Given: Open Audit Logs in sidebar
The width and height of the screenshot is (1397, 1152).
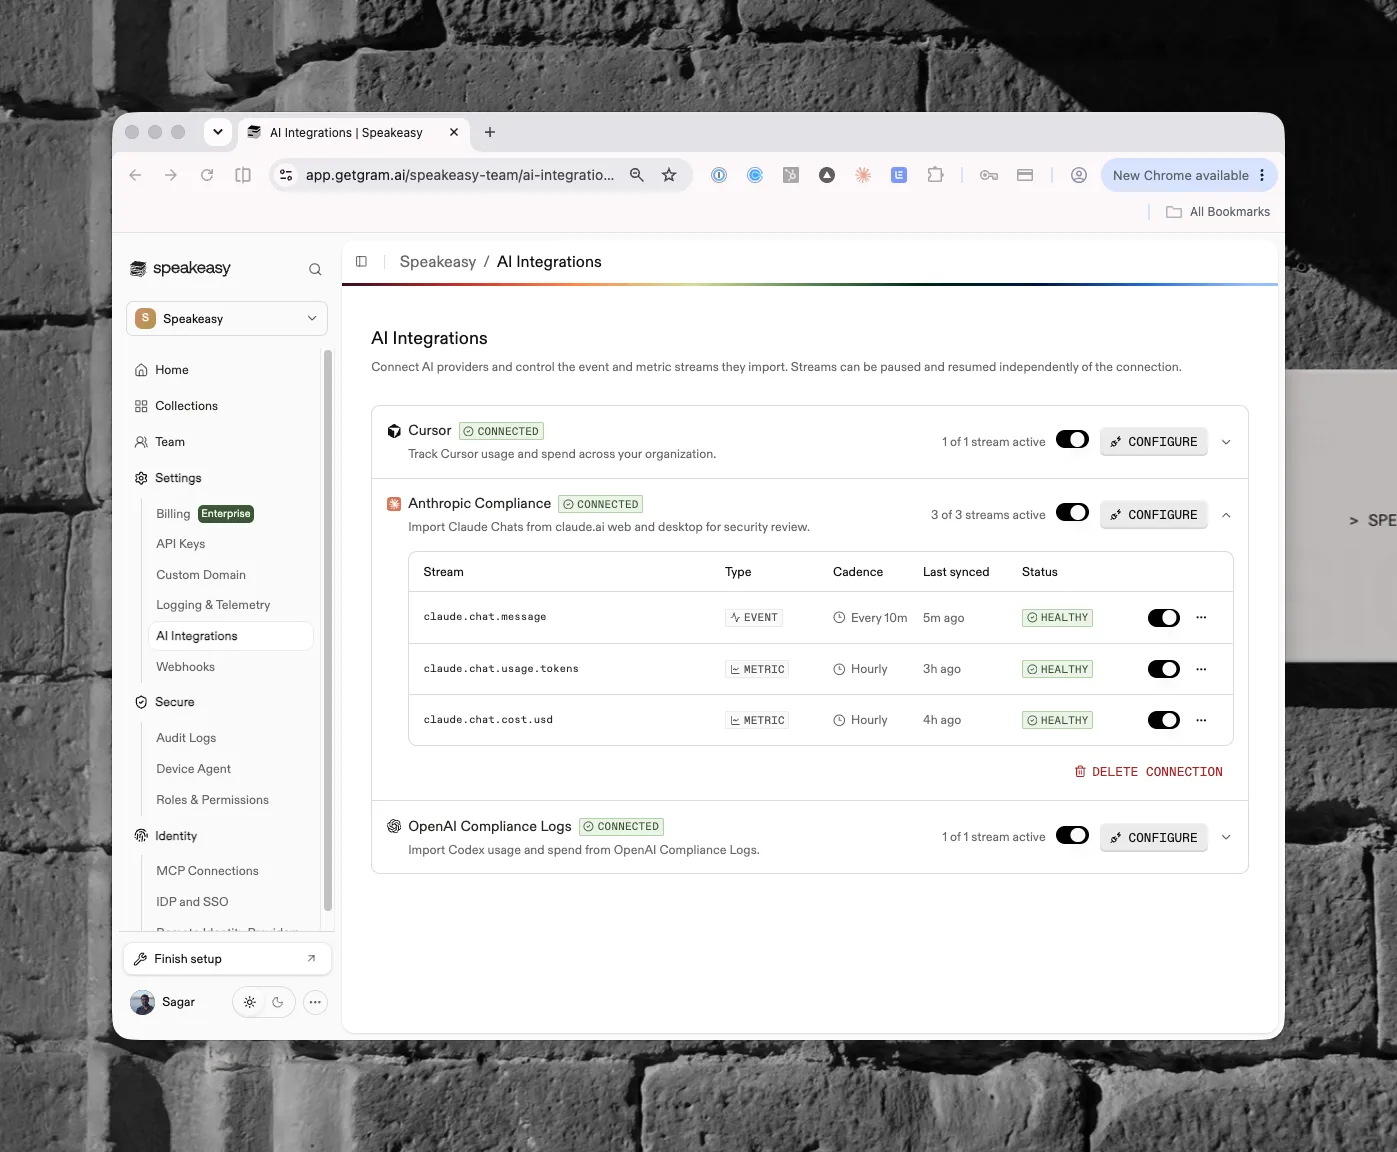Looking at the screenshot, I should click(186, 738).
